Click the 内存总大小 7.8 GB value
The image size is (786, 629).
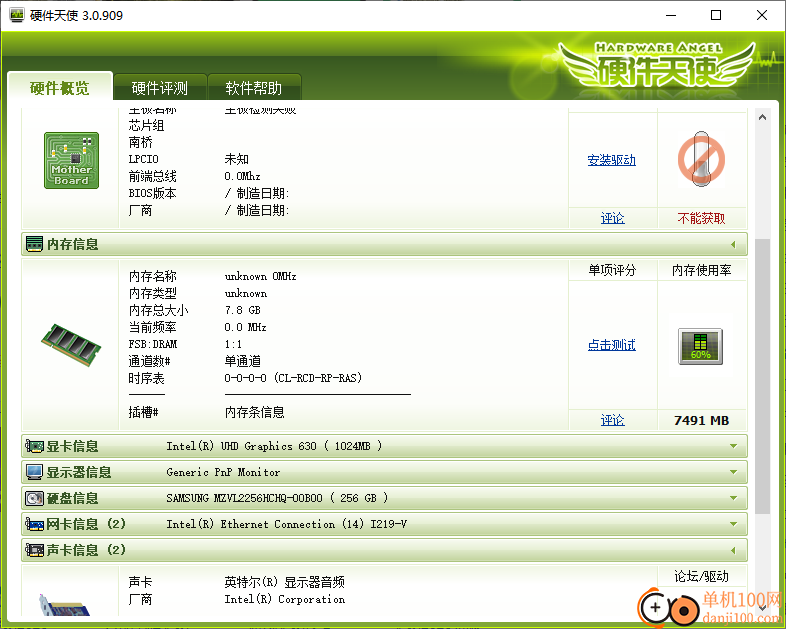click(243, 310)
